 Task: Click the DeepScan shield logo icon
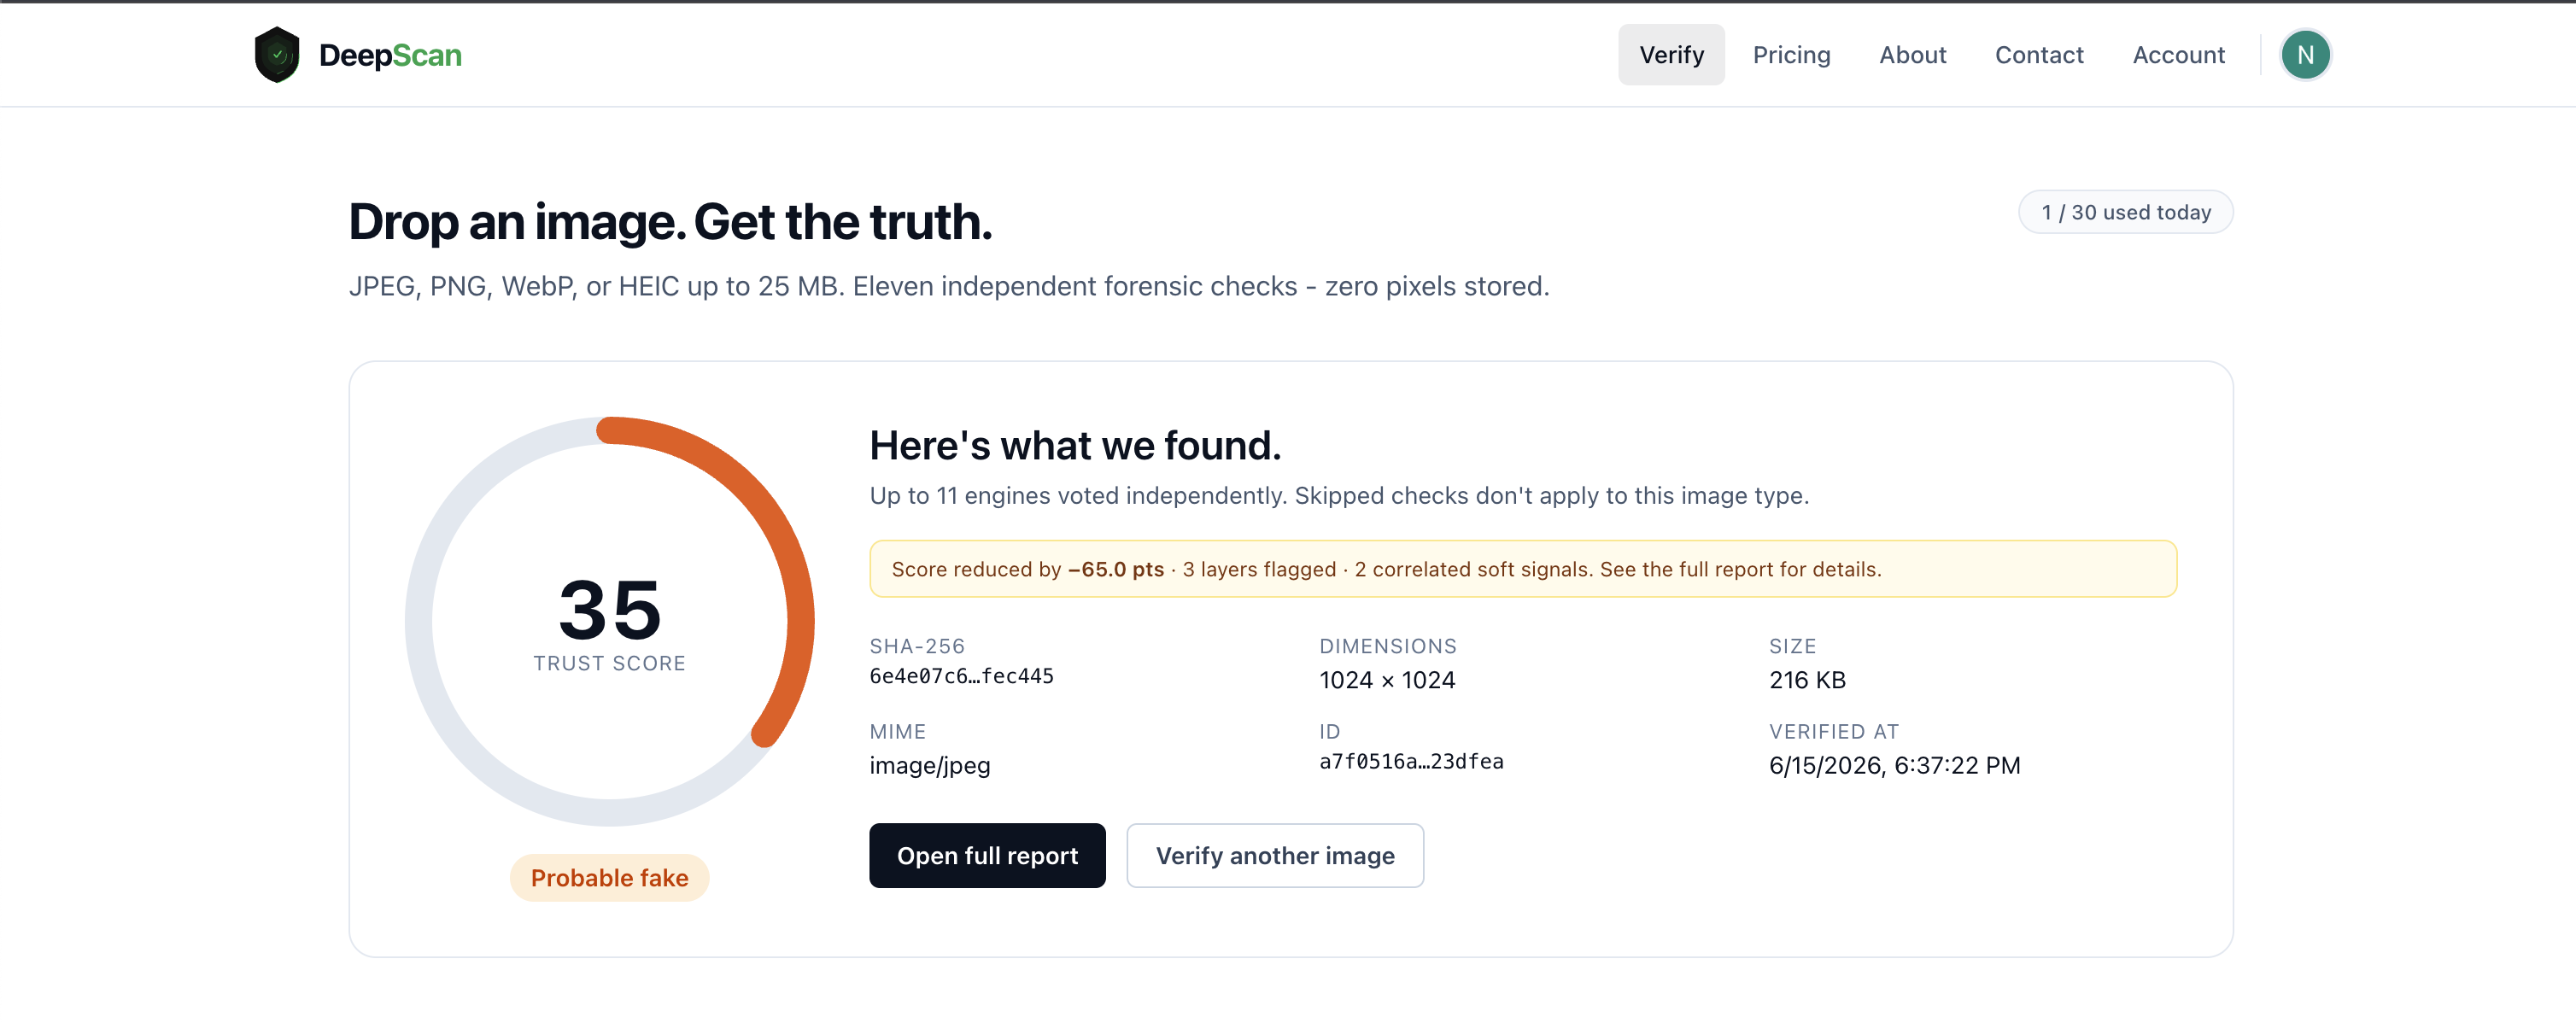[x=277, y=55]
